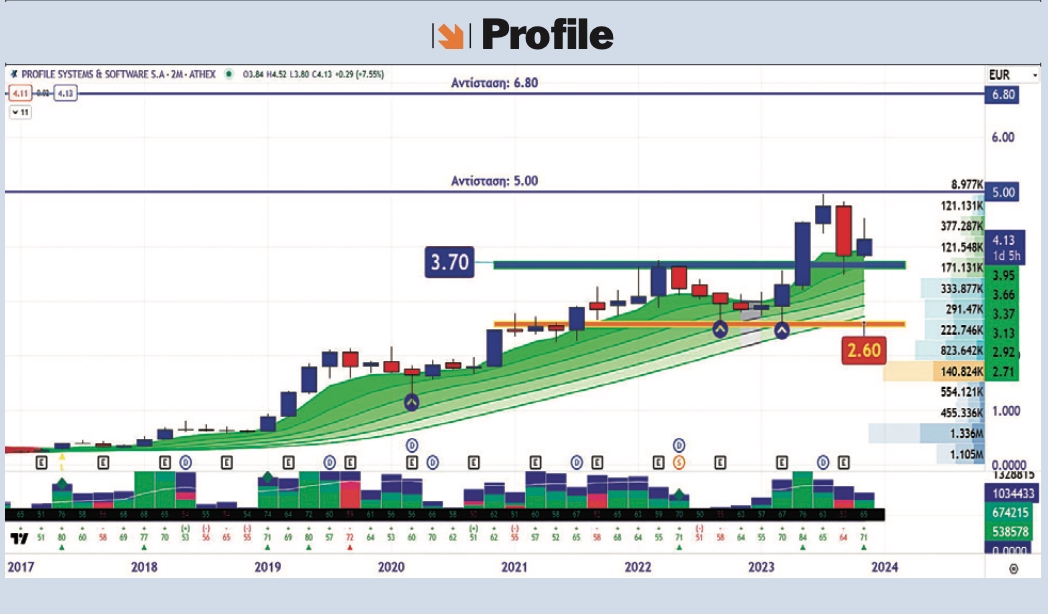The width and height of the screenshot is (1048, 614).
Task: Click the blue 4.13 buy price box
Action: (65, 94)
